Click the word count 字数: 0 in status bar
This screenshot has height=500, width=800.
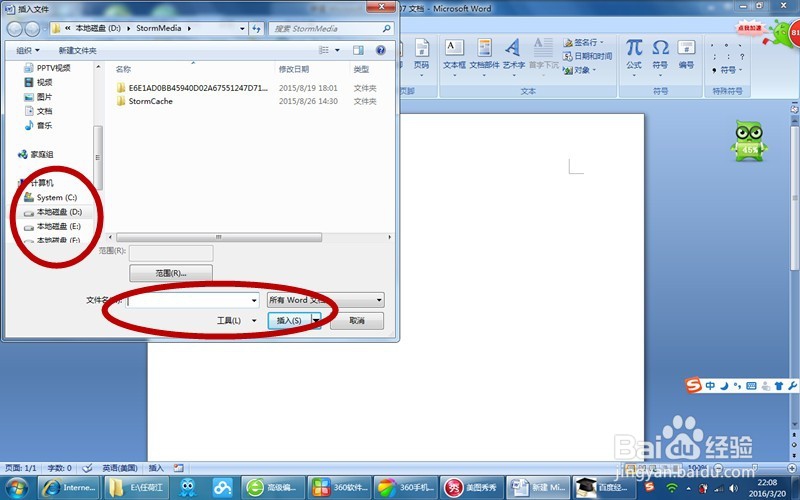pyautogui.click(x=59, y=468)
